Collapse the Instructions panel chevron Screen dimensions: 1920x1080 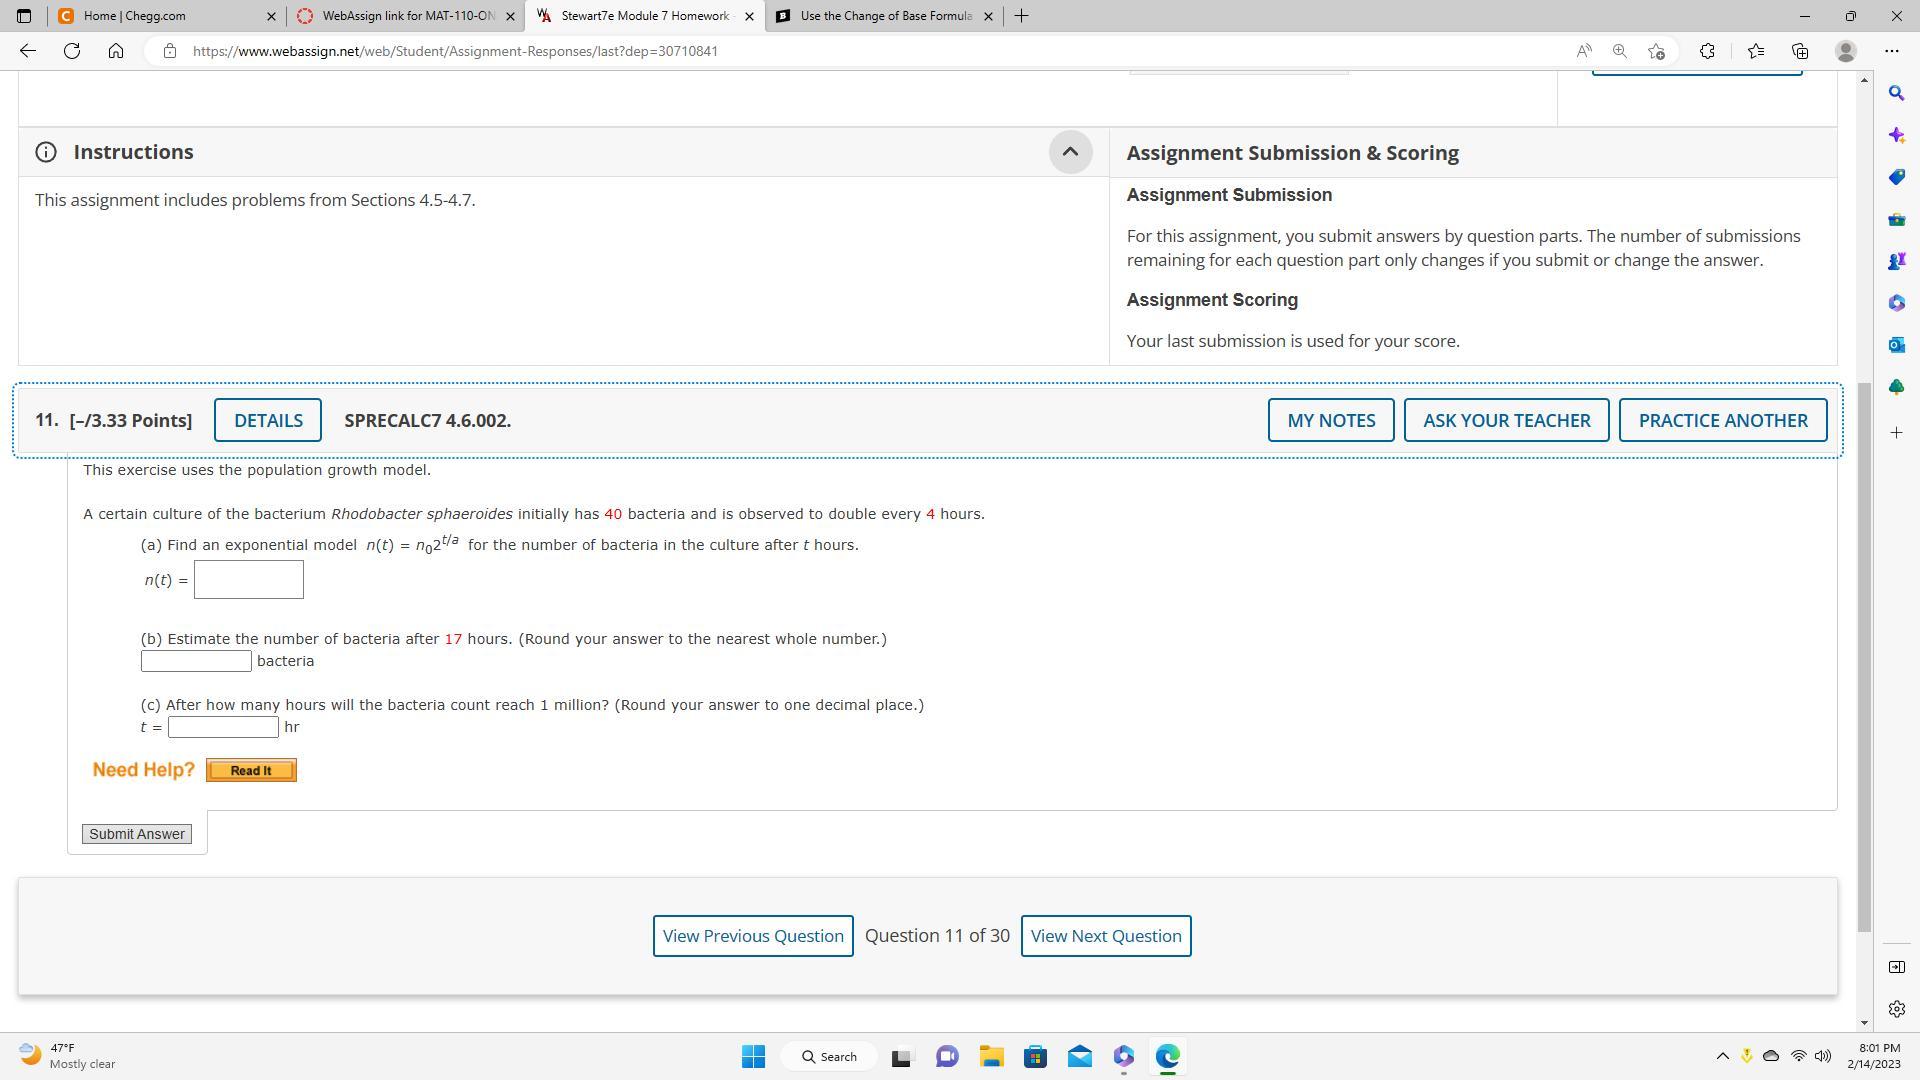[1069, 152]
